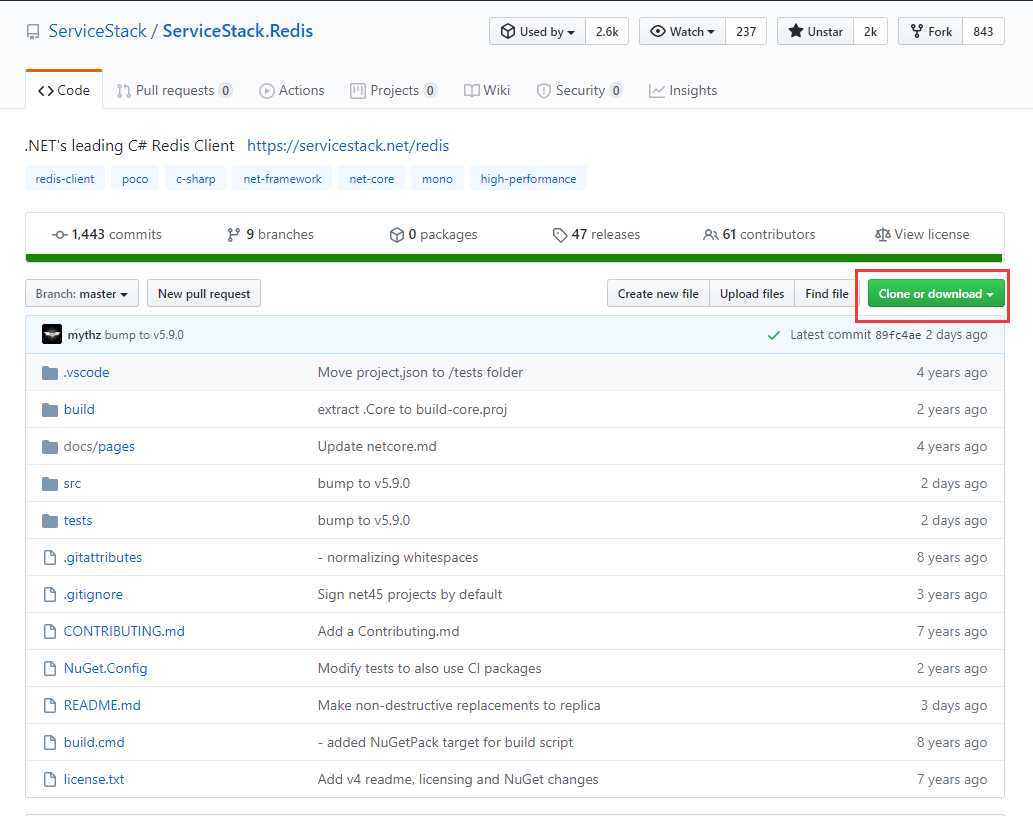Click the mythz user avatar icon
Screen dimensions: 1033x816
click(52, 335)
